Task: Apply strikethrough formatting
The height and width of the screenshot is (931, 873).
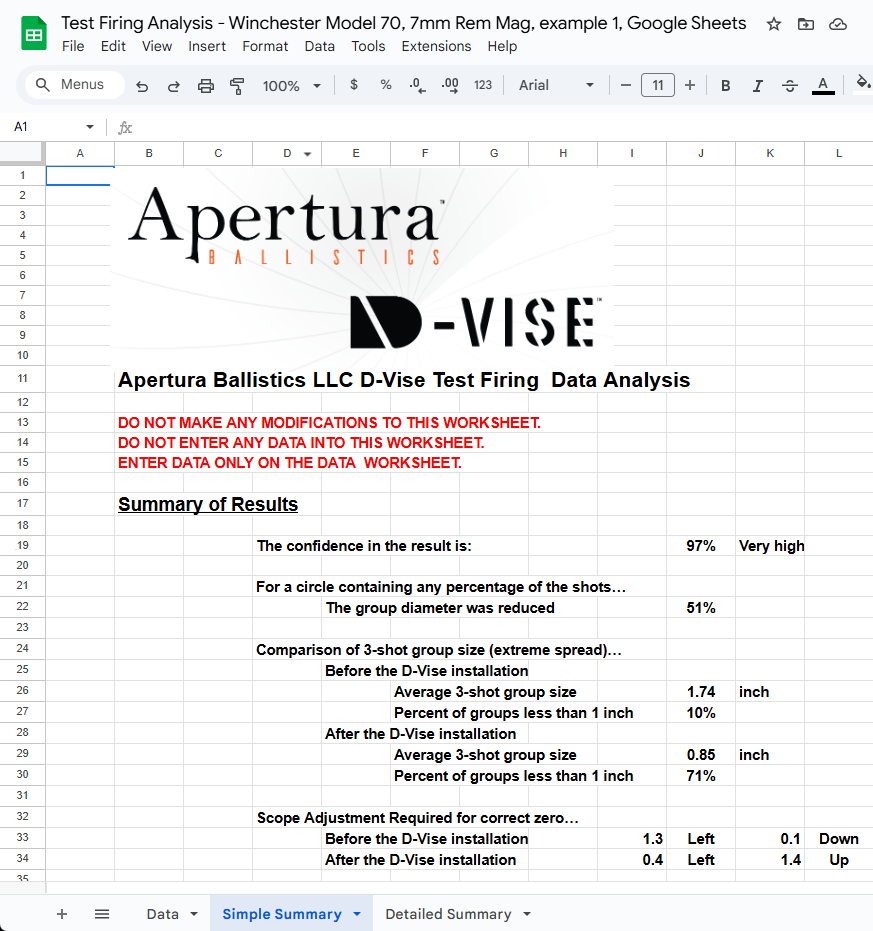Action: 789,85
